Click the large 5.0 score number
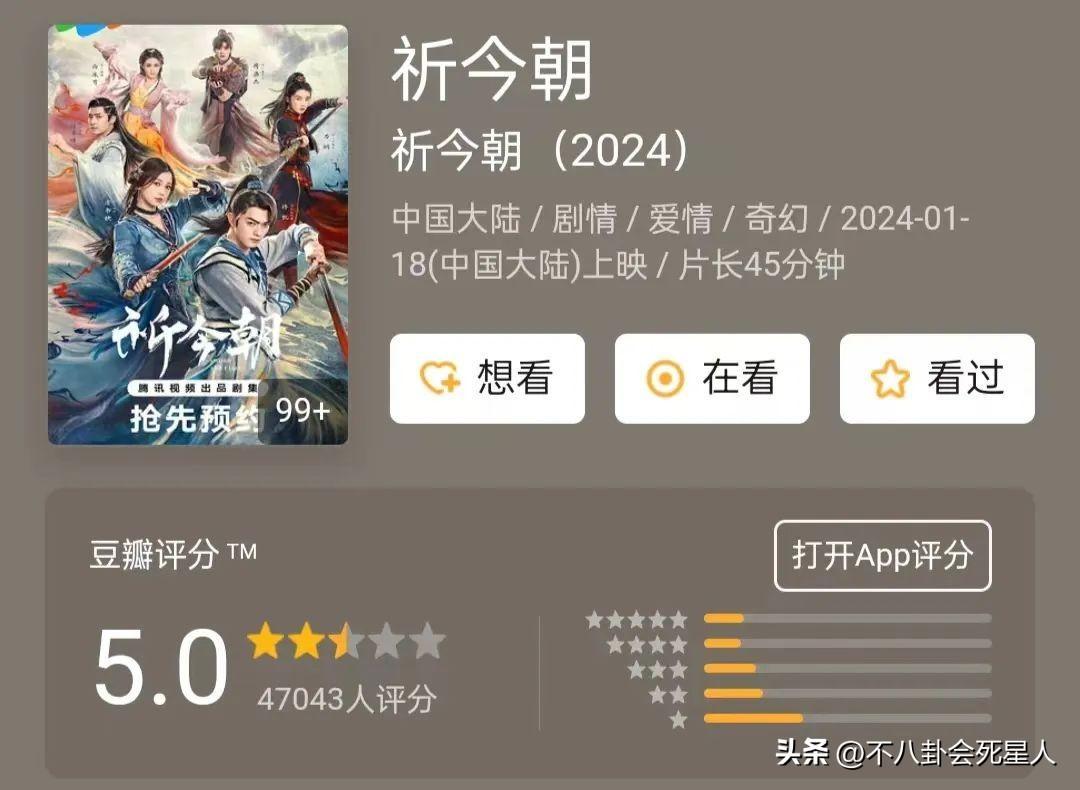This screenshot has height=790, width=1080. tap(161, 667)
